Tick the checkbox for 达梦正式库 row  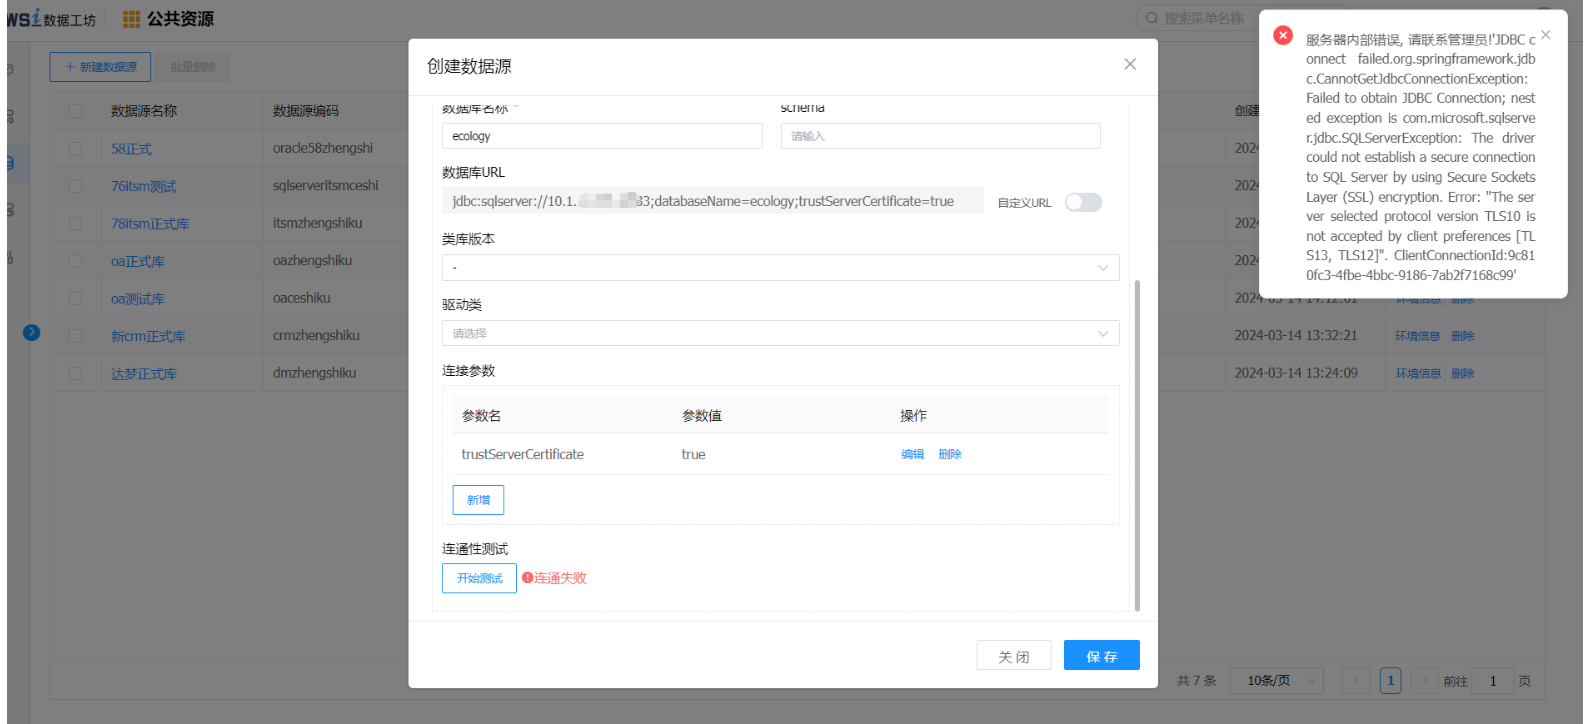point(75,373)
